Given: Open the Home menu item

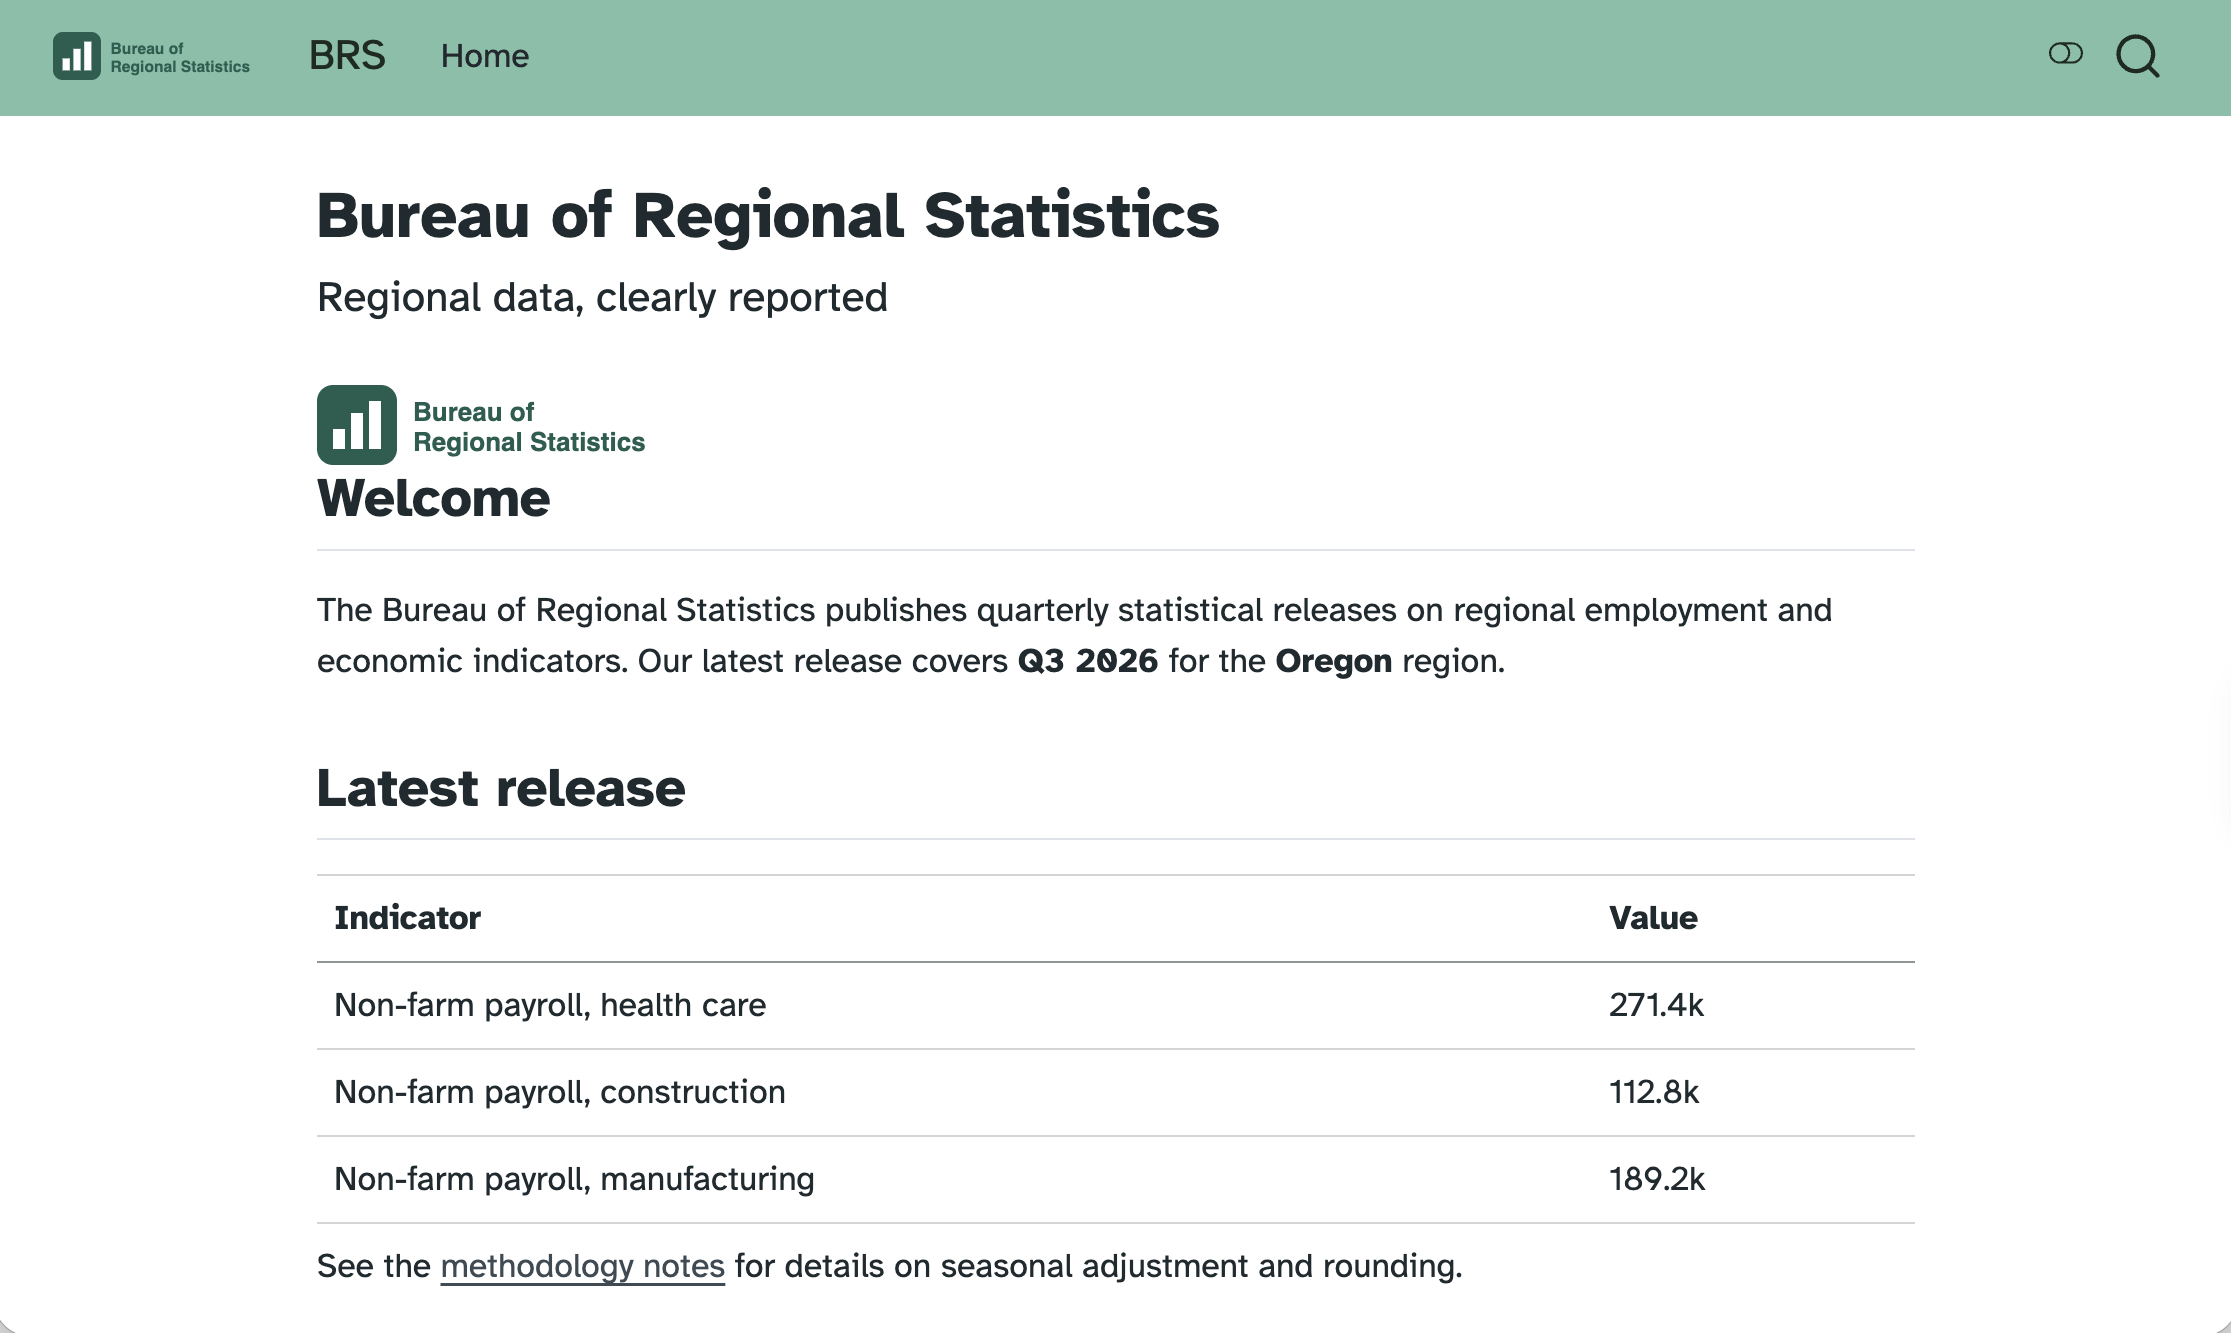Looking at the screenshot, I should coord(485,56).
